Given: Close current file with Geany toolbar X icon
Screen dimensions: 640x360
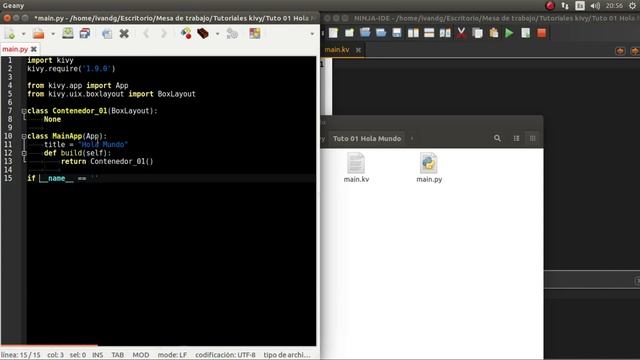Looking at the screenshot, I should click(124, 33).
